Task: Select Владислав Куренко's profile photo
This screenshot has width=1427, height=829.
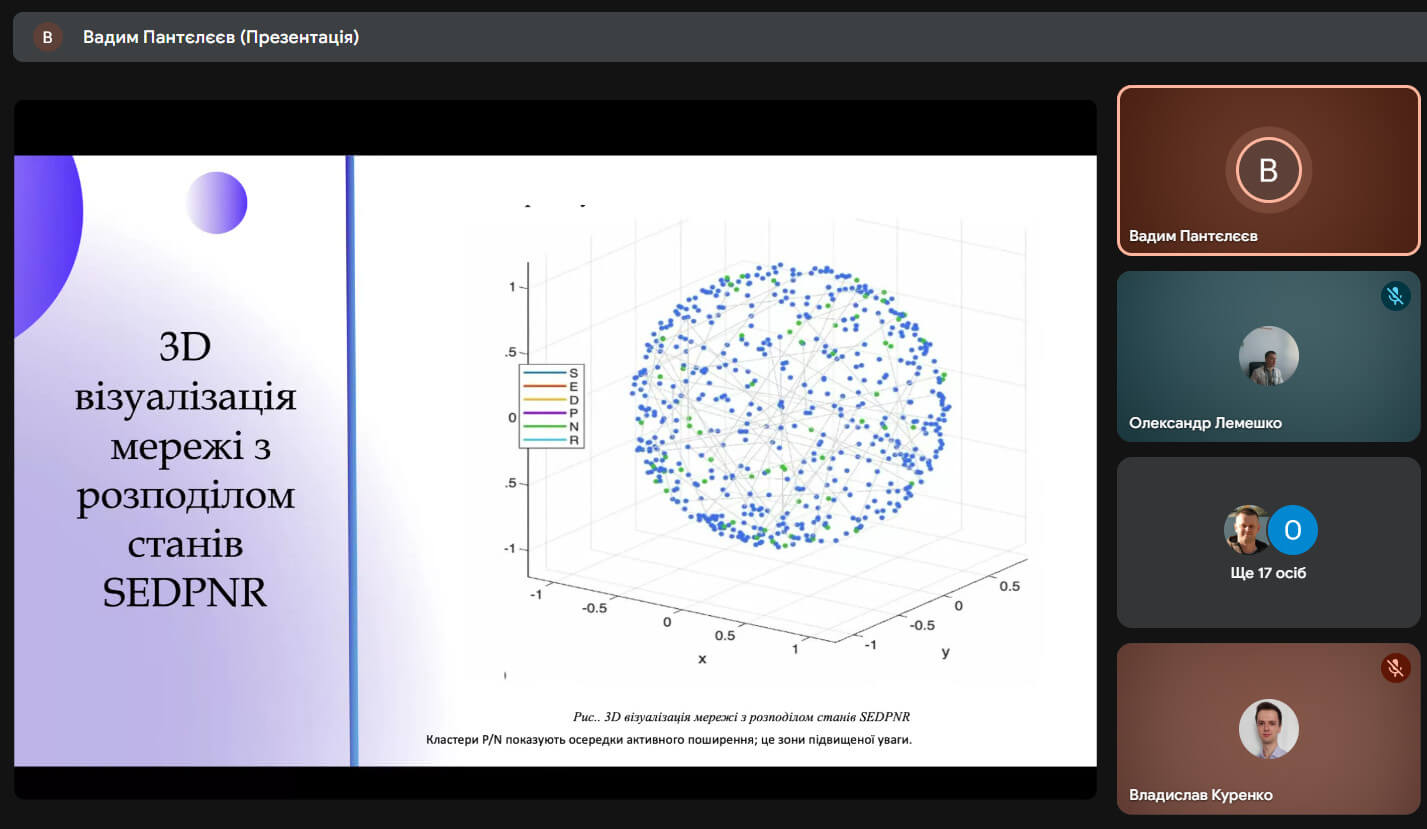Action: 1268,728
